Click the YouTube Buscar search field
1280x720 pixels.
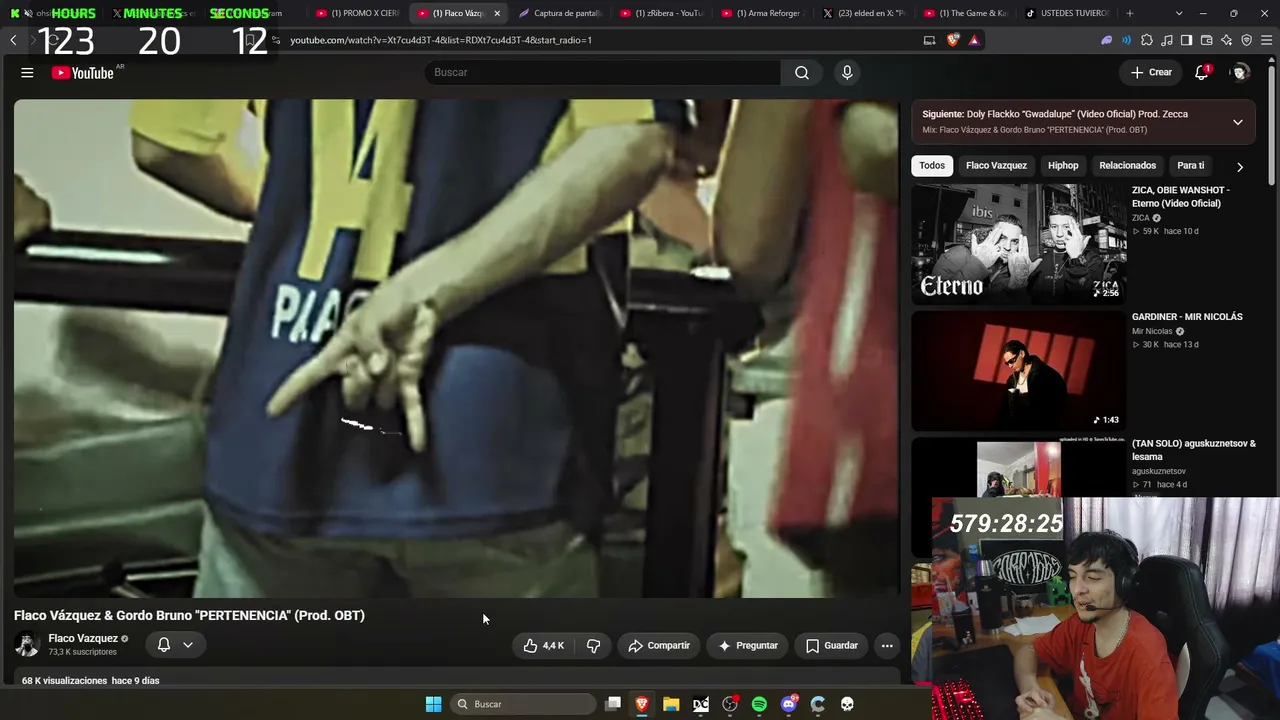[605, 72]
